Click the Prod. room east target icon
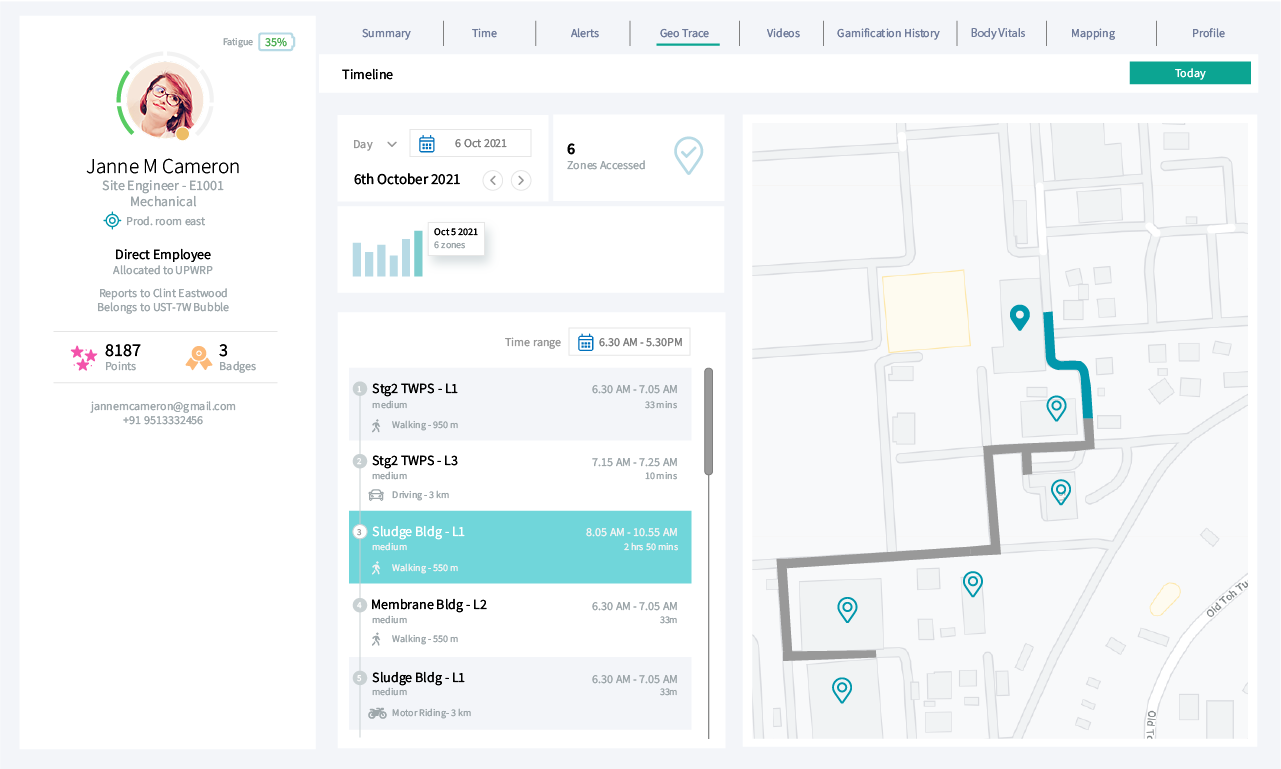 [x=112, y=221]
